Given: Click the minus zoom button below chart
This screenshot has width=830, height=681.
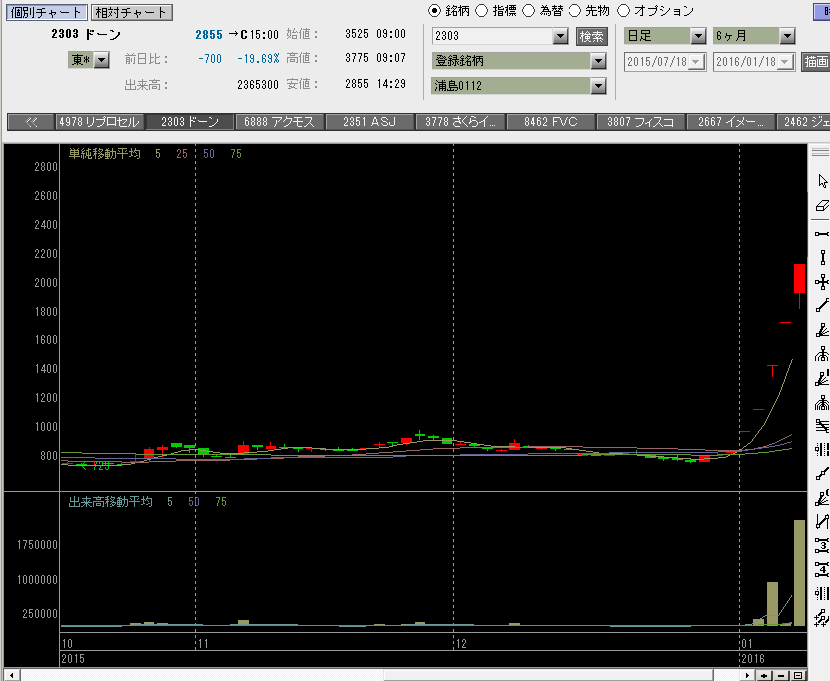Looking at the screenshot, I should pos(781,676).
